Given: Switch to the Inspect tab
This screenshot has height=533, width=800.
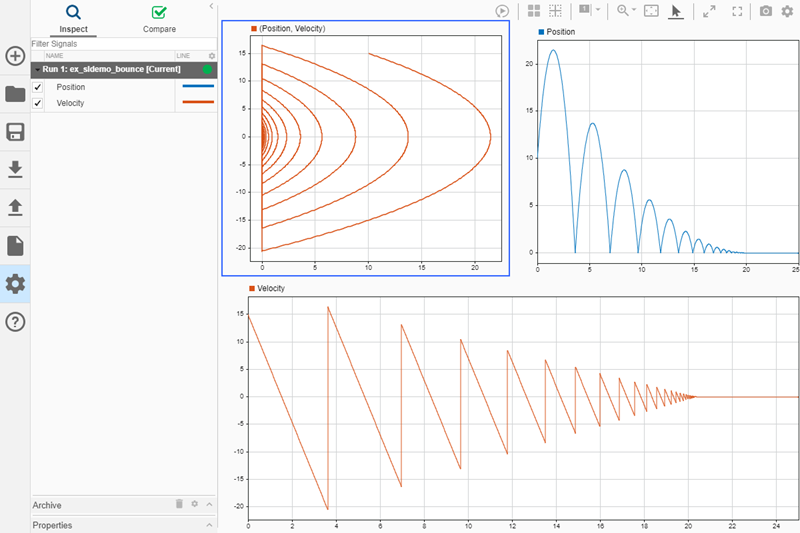Looking at the screenshot, I should [73, 19].
